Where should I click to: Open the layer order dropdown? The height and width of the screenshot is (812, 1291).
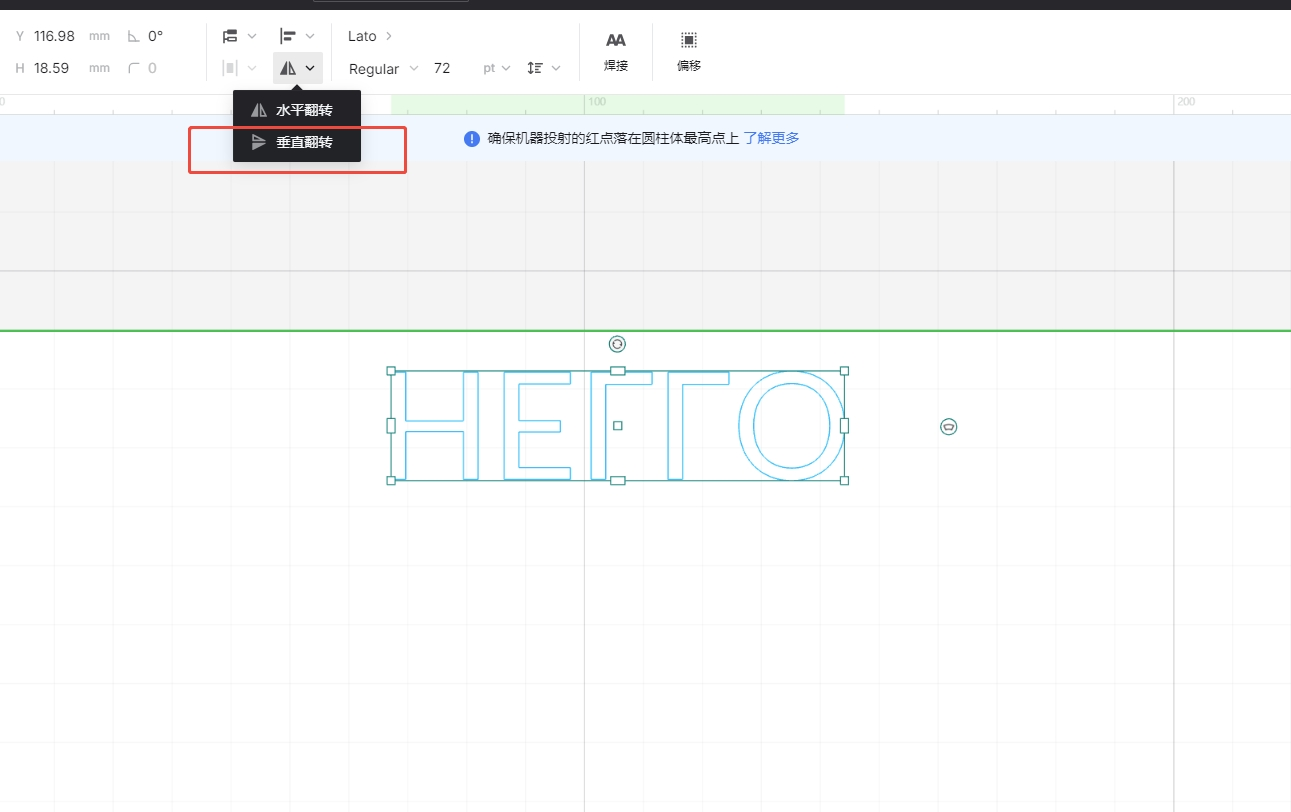240,36
